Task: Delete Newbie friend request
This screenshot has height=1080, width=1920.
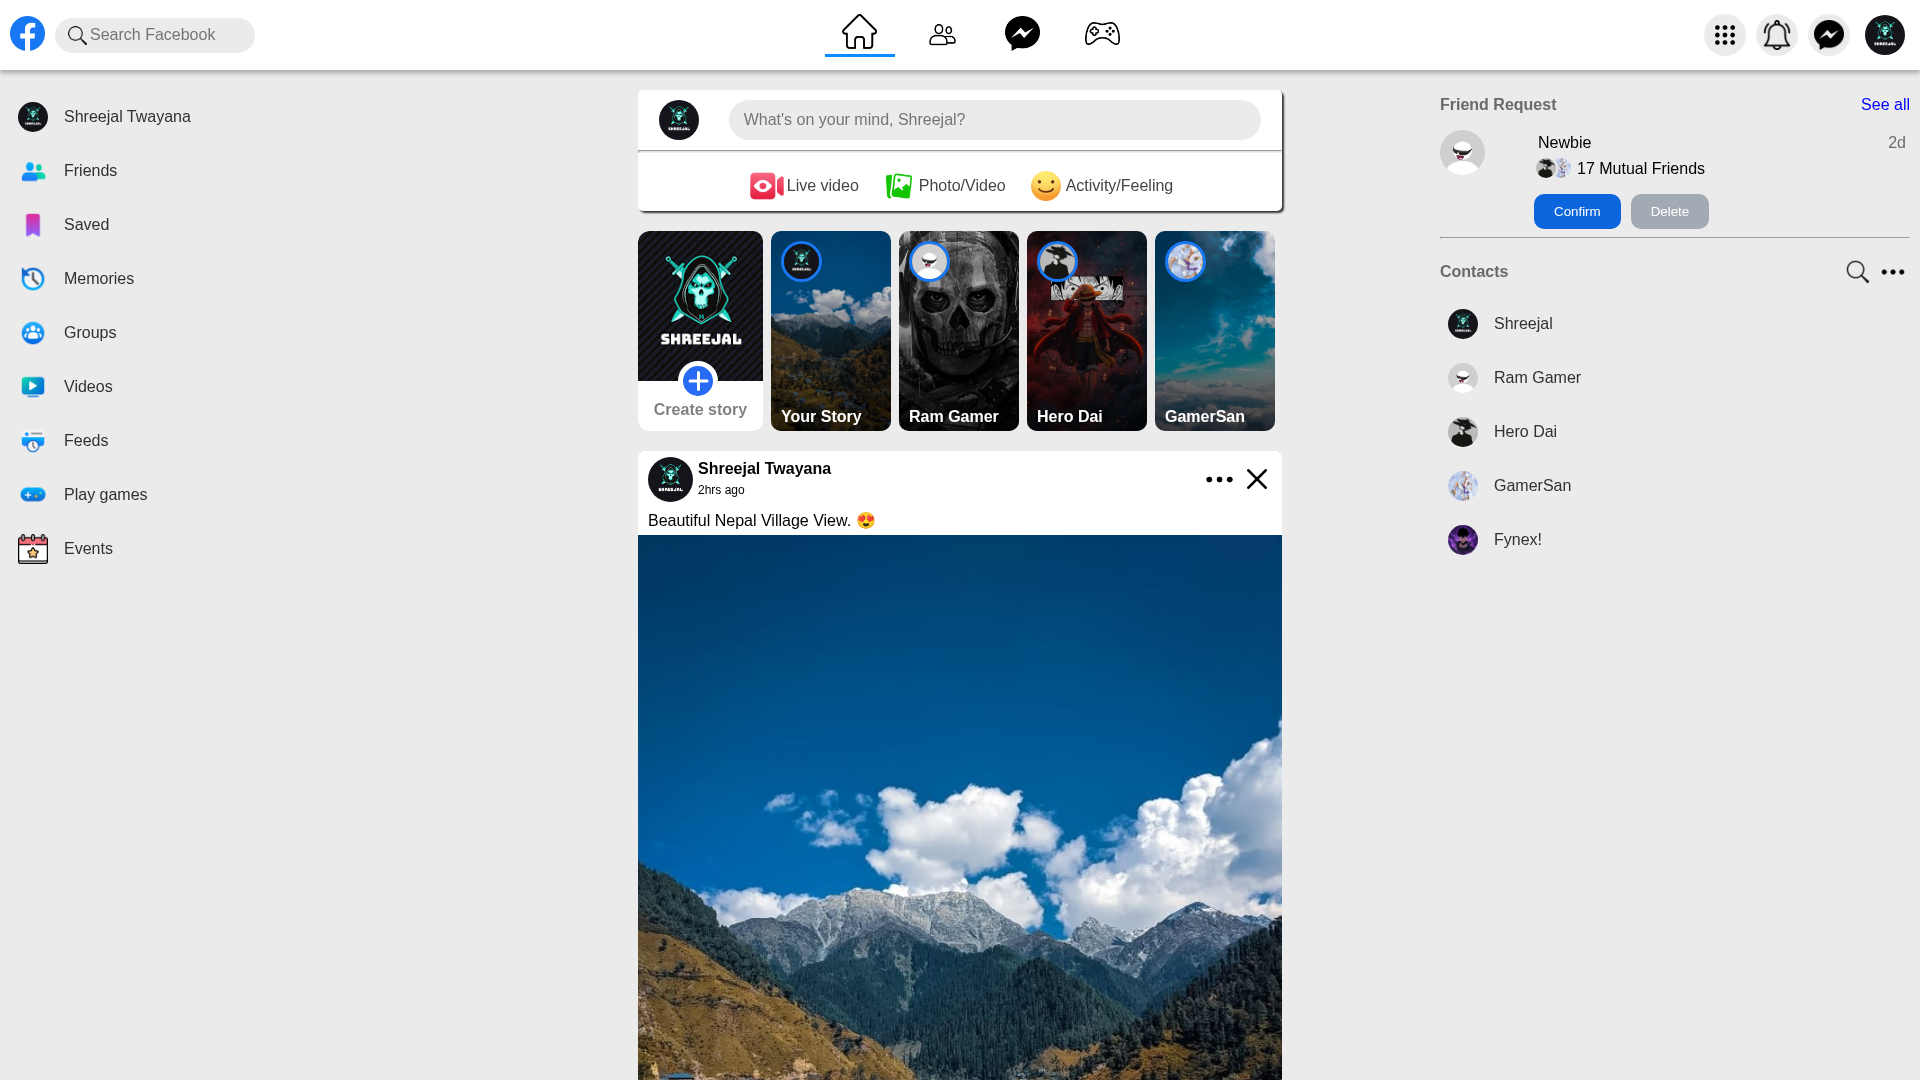Action: (x=1669, y=212)
